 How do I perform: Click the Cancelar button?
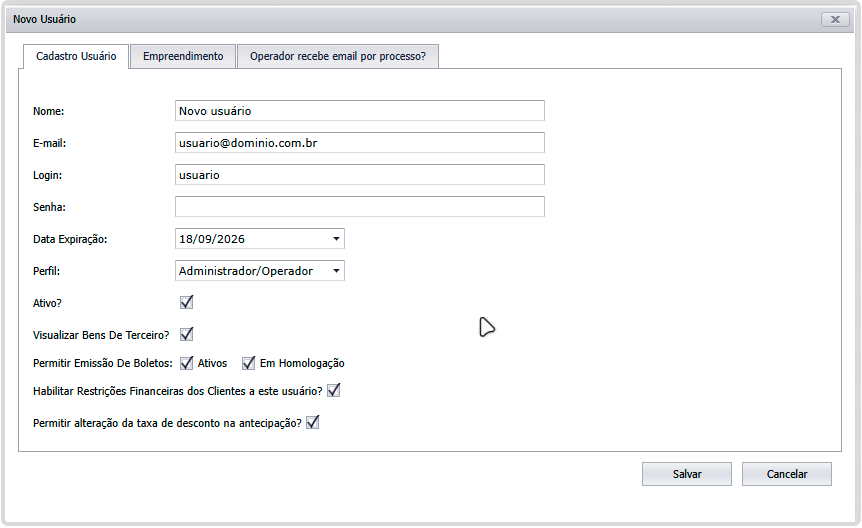[x=786, y=474]
